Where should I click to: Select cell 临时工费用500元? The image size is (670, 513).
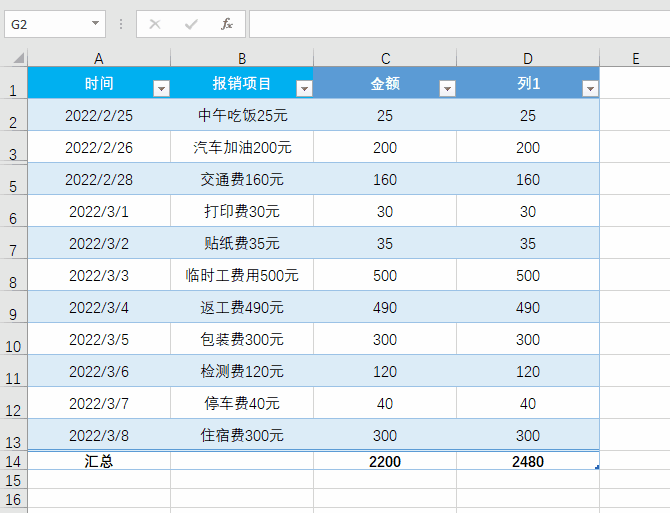pos(242,275)
